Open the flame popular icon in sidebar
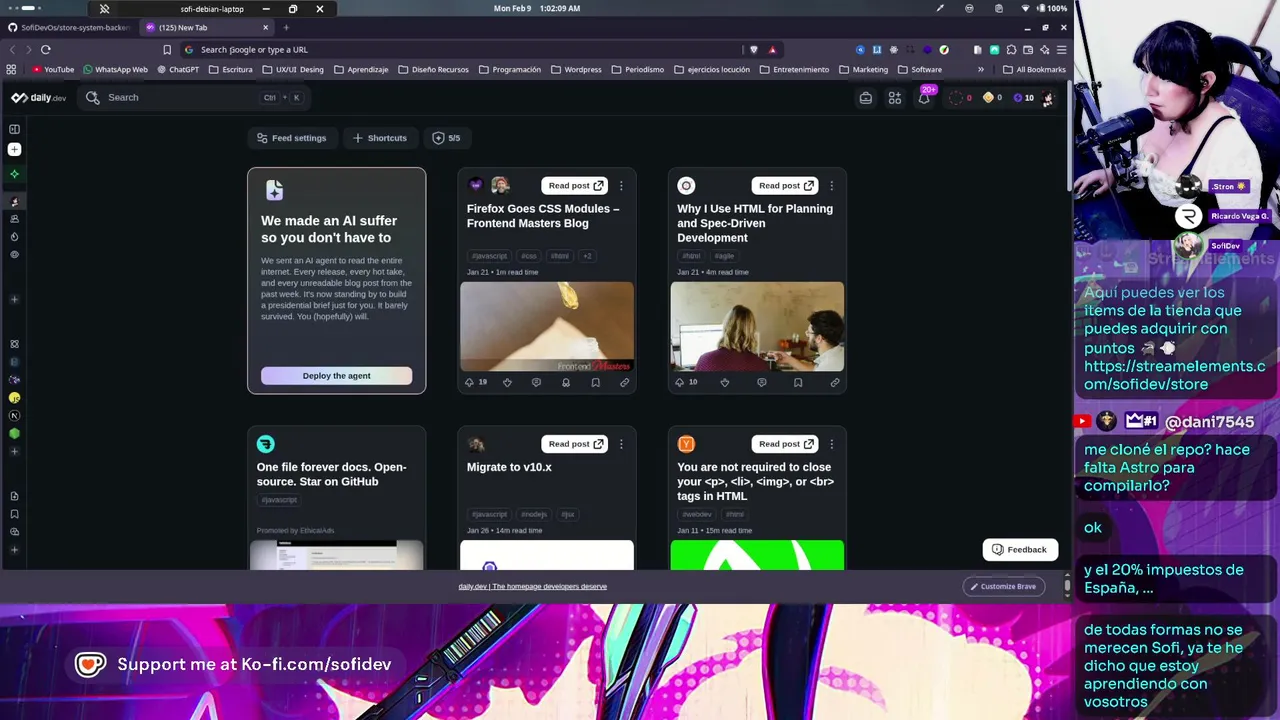The width and height of the screenshot is (1280, 720). [x=14, y=237]
